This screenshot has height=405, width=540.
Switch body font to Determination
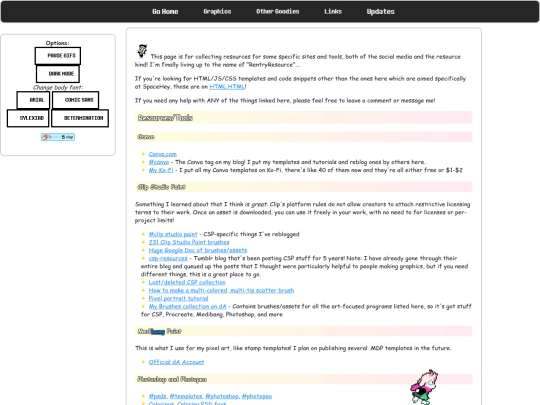pyautogui.click(x=80, y=118)
